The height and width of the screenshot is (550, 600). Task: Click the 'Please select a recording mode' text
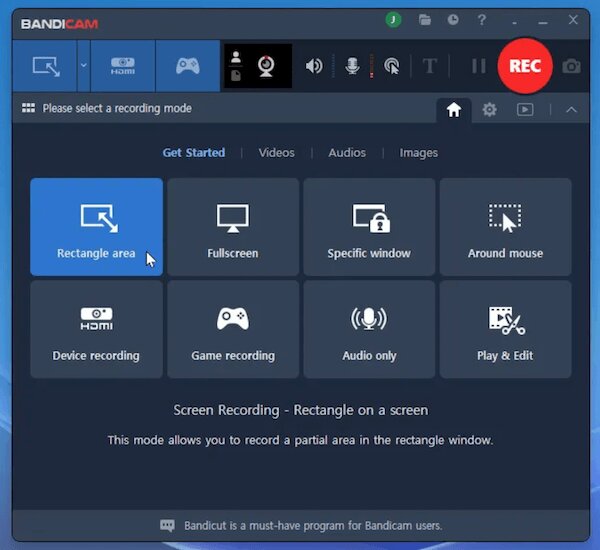[117, 108]
